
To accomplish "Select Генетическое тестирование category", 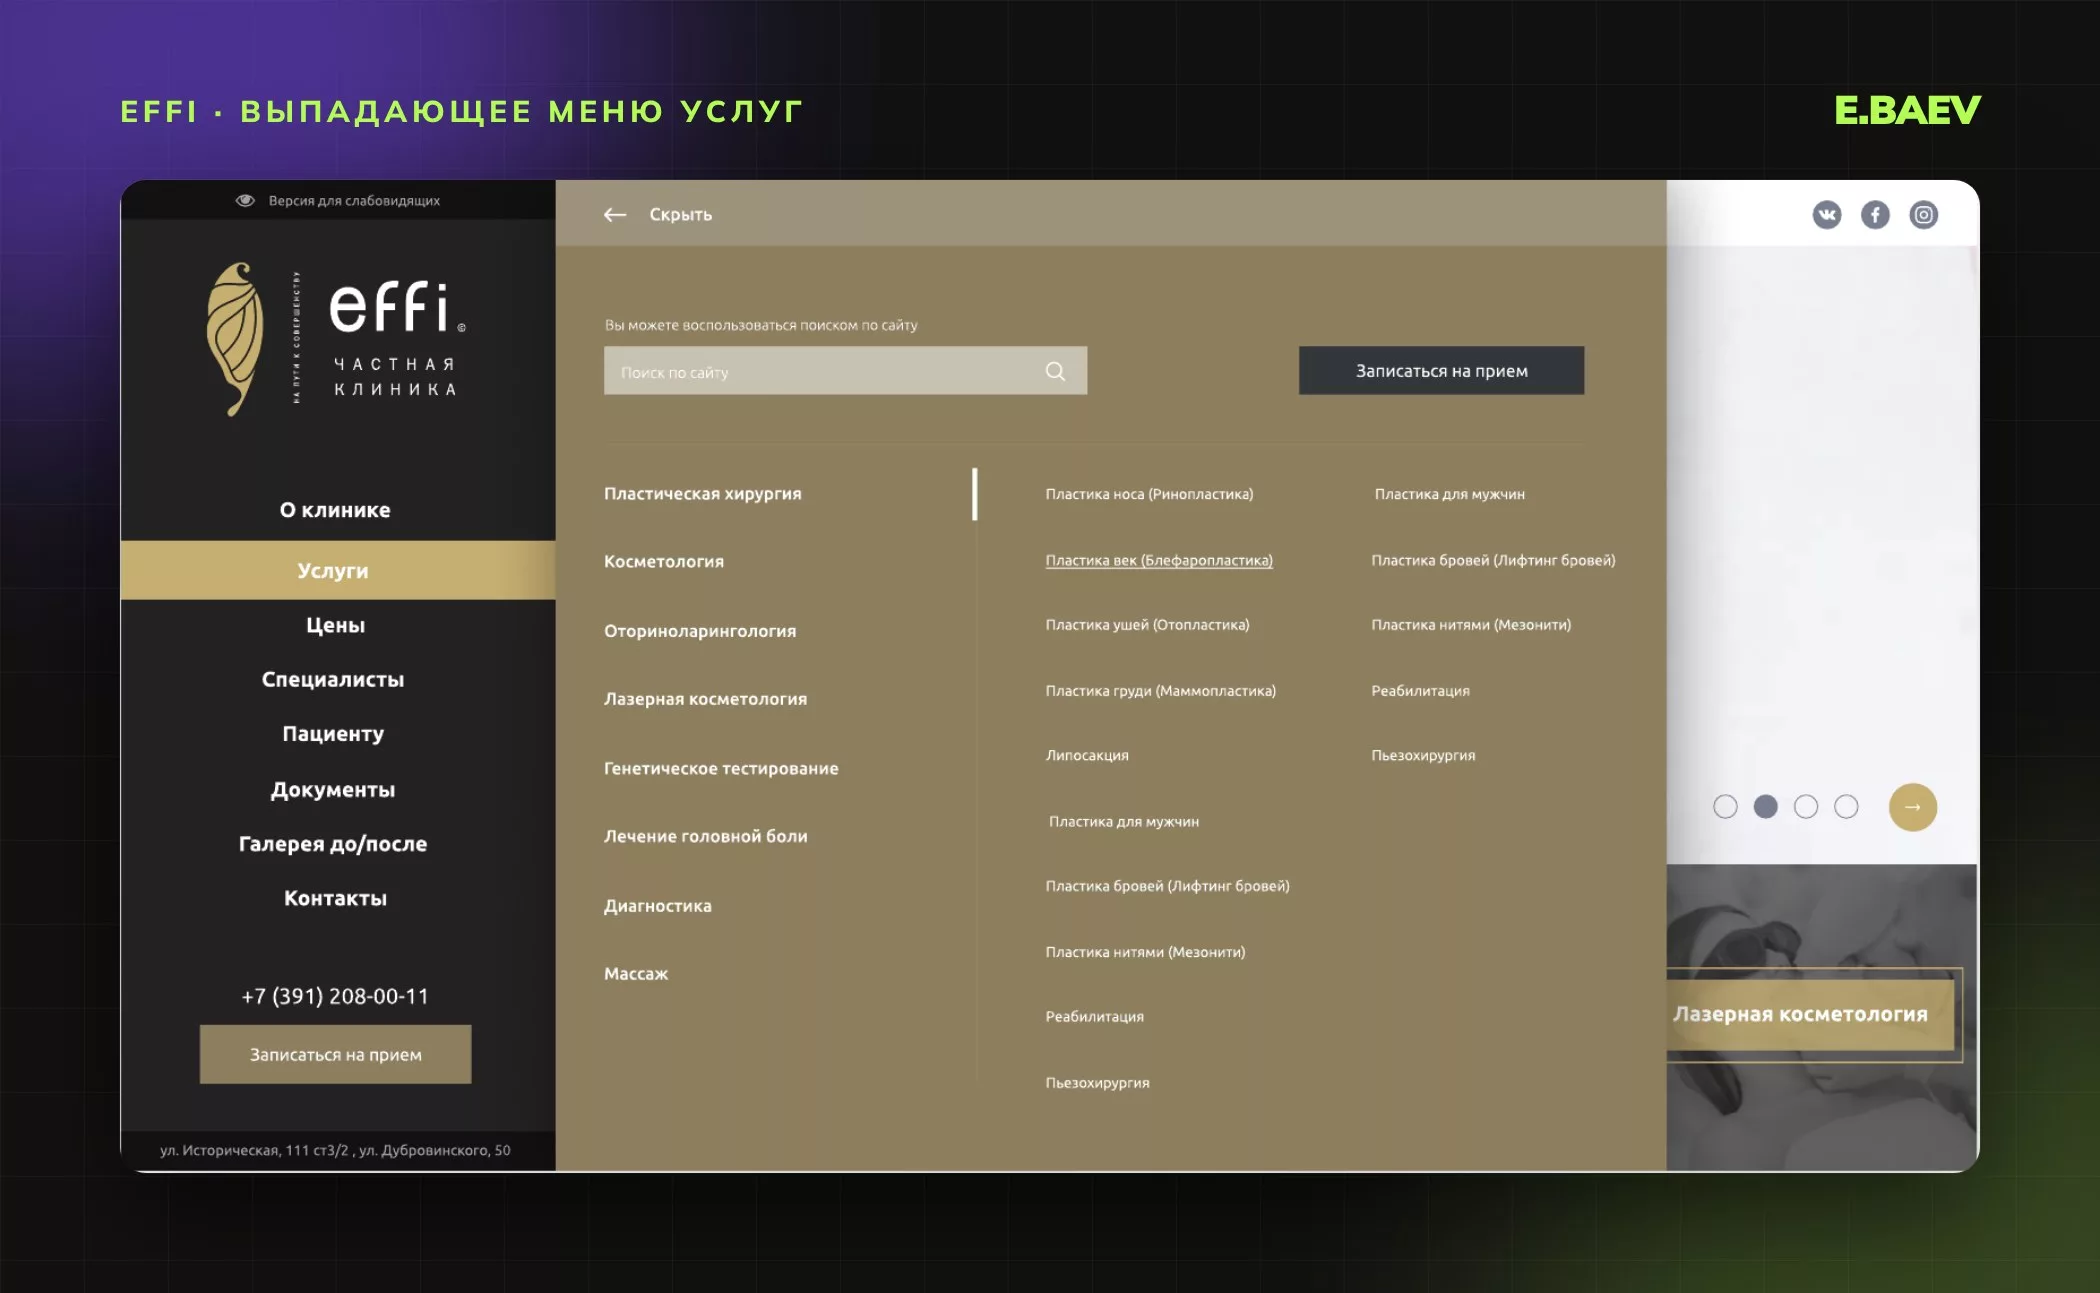I will tap(721, 768).
